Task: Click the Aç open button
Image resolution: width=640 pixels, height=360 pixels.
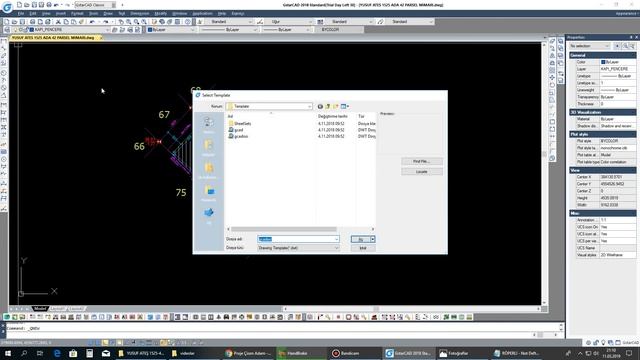Action: click(x=360, y=239)
